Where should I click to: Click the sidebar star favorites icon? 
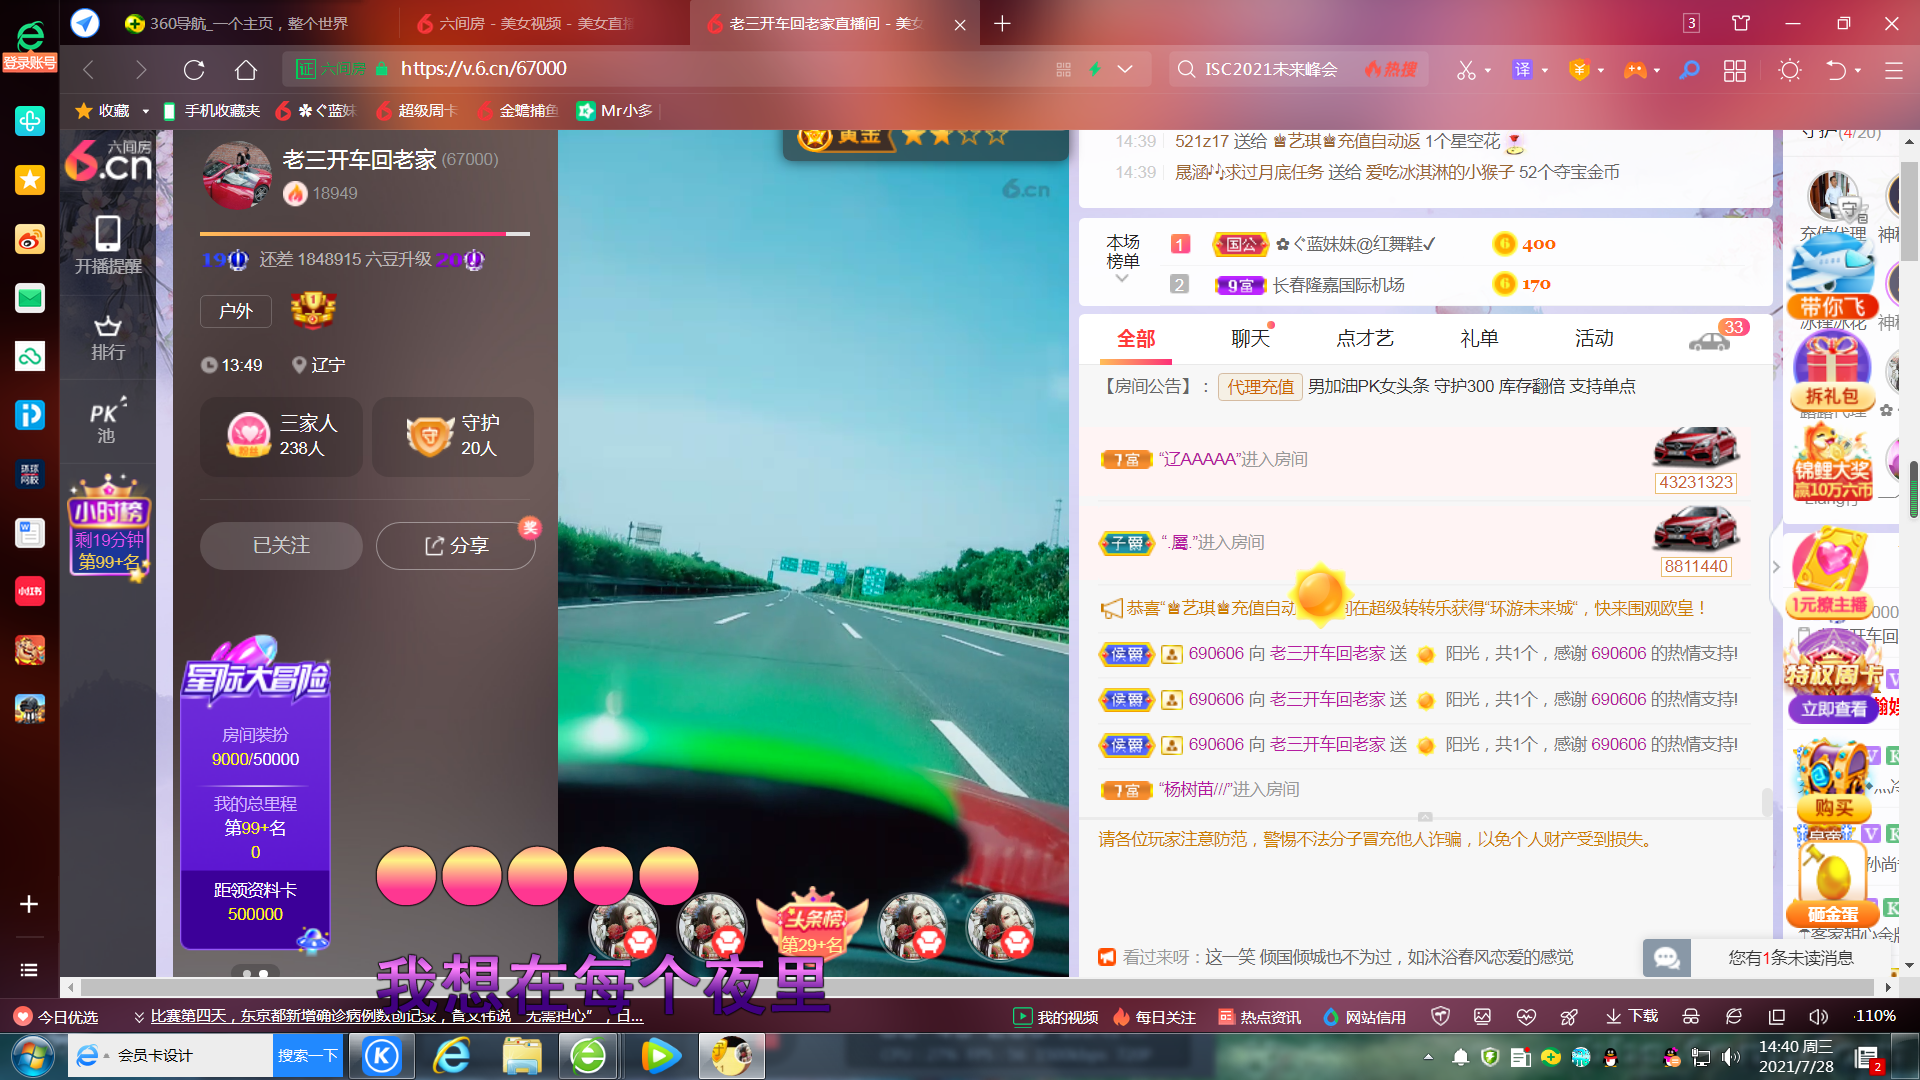coord(29,180)
